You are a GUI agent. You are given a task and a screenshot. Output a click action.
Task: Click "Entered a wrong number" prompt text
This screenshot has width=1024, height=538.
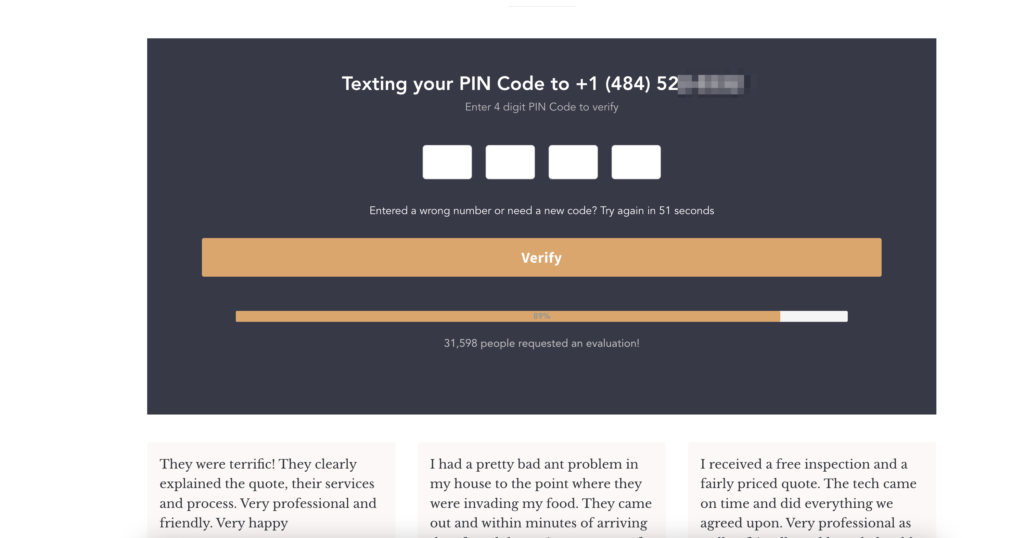(430, 211)
